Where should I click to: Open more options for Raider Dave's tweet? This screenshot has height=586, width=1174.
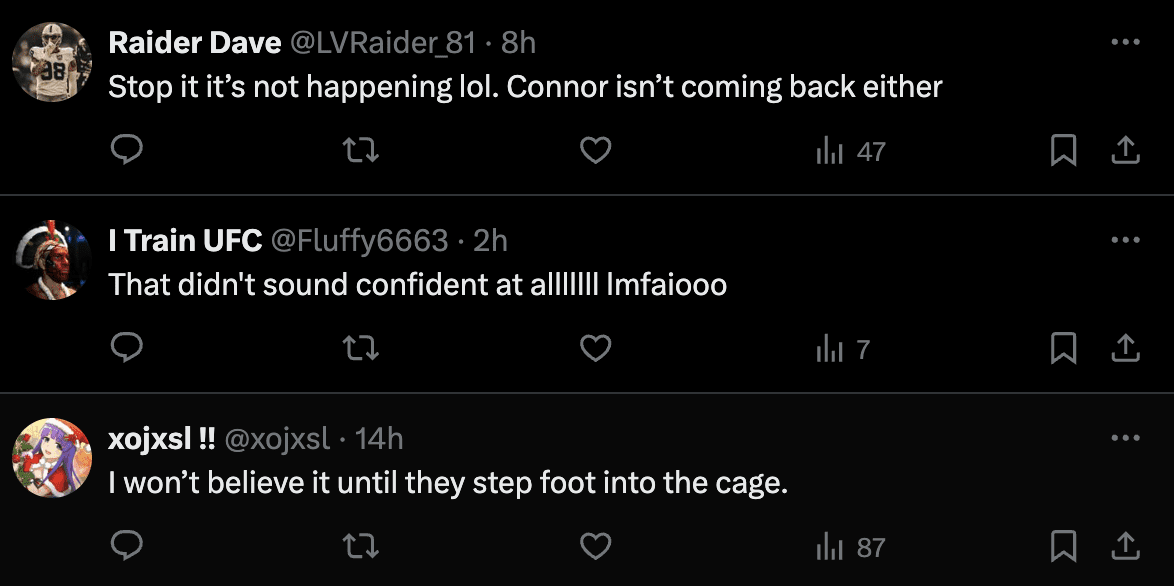point(1125,42)
